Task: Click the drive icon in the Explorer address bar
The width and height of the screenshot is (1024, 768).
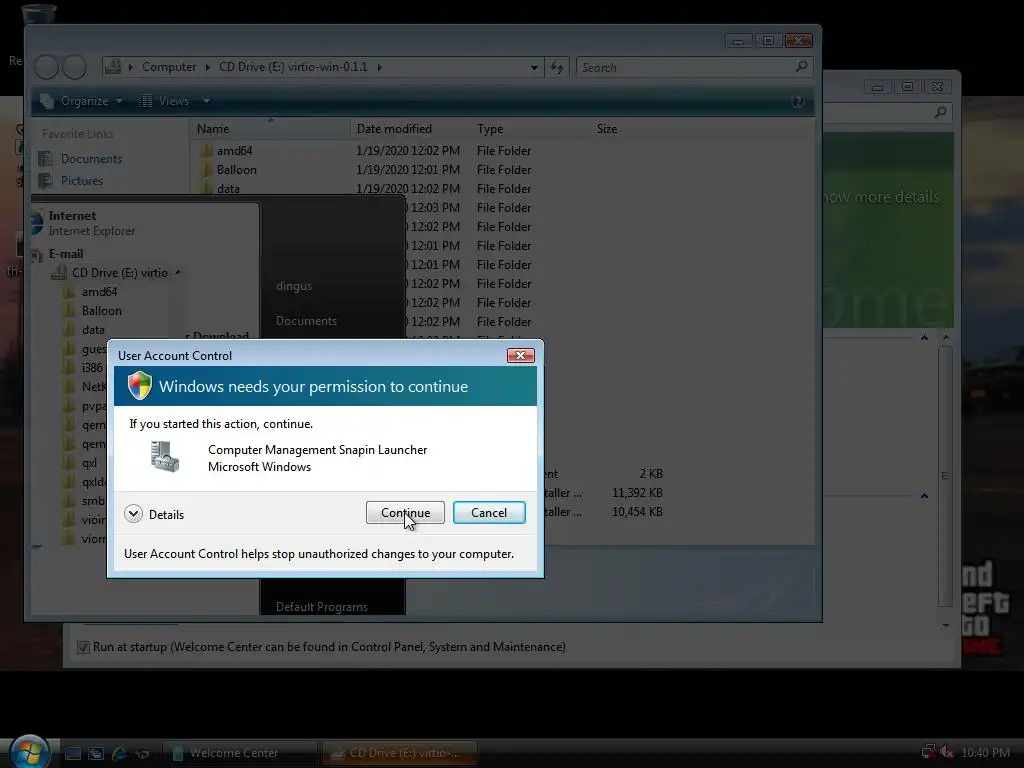Action: tap(112, 67)
